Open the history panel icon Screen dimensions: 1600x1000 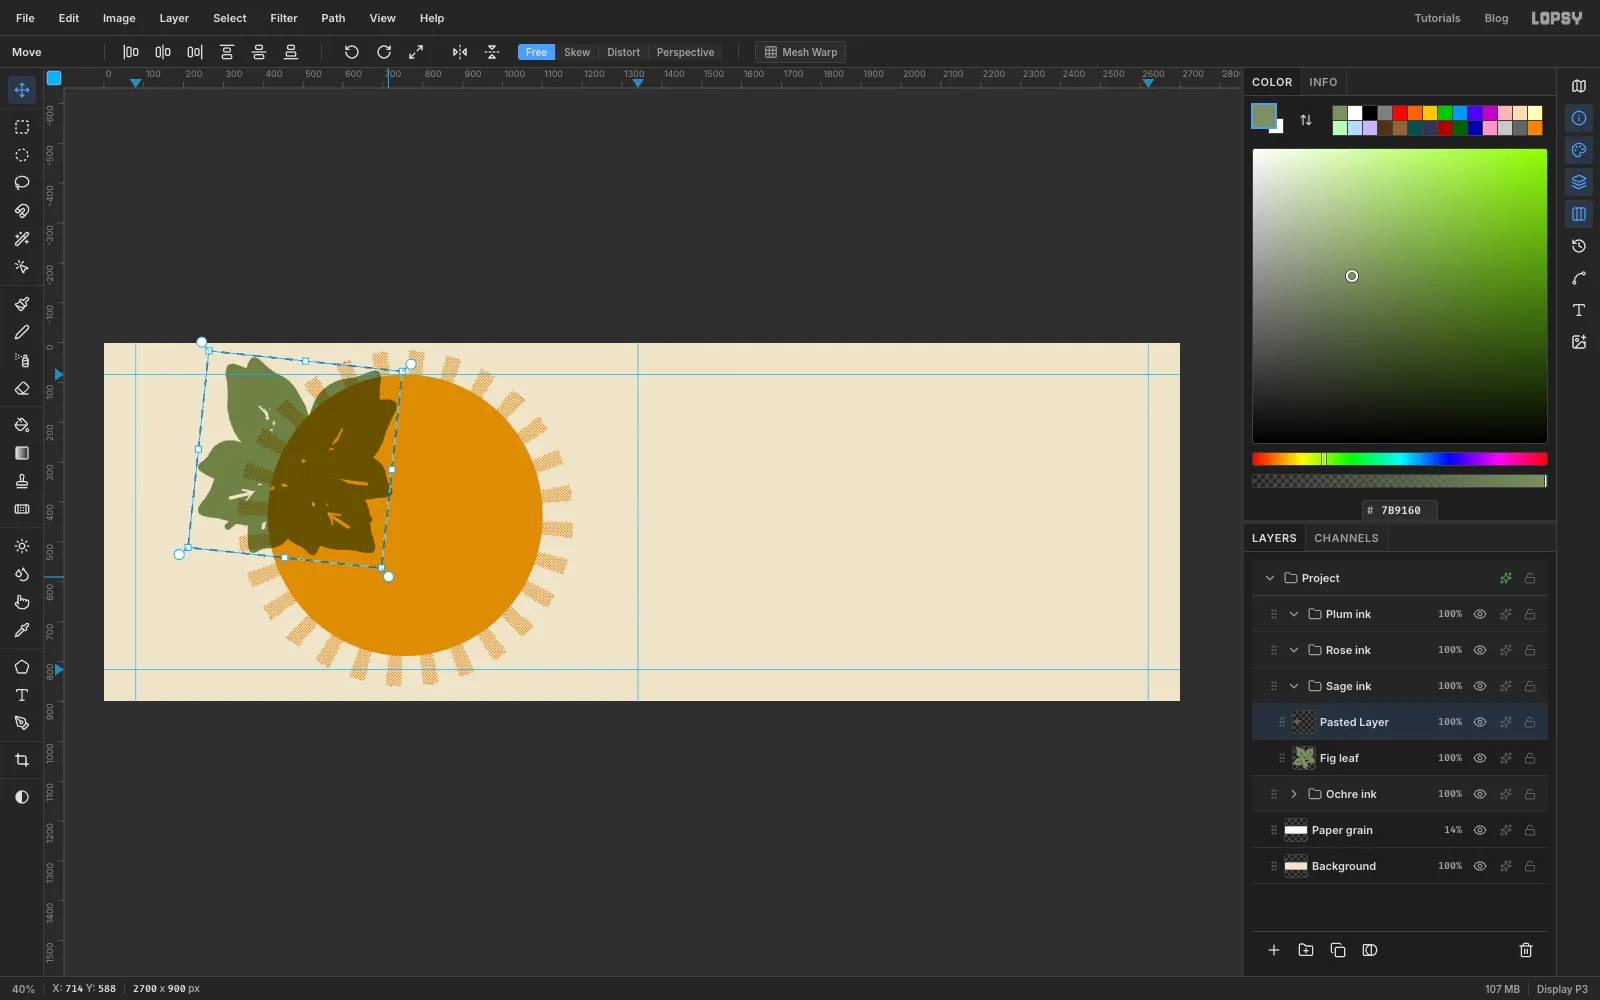tap(1579, 246)
